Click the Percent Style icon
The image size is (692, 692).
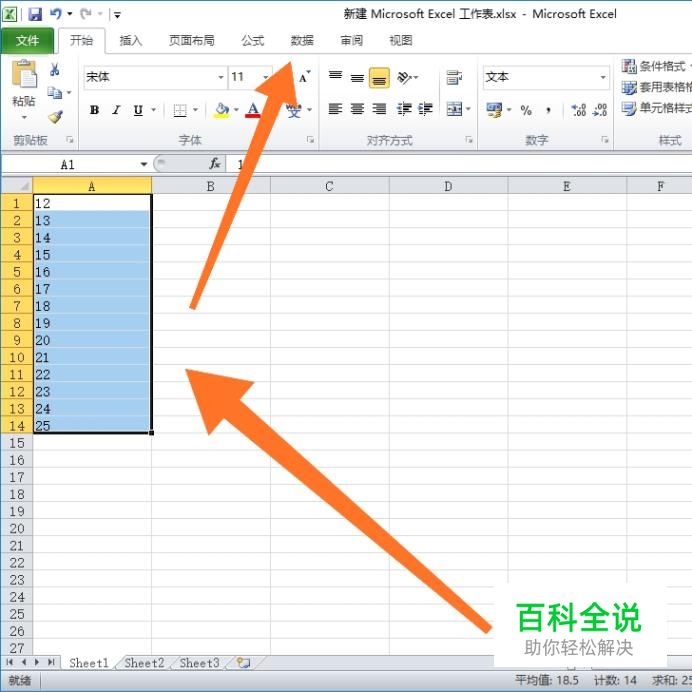tap(526, 110)
